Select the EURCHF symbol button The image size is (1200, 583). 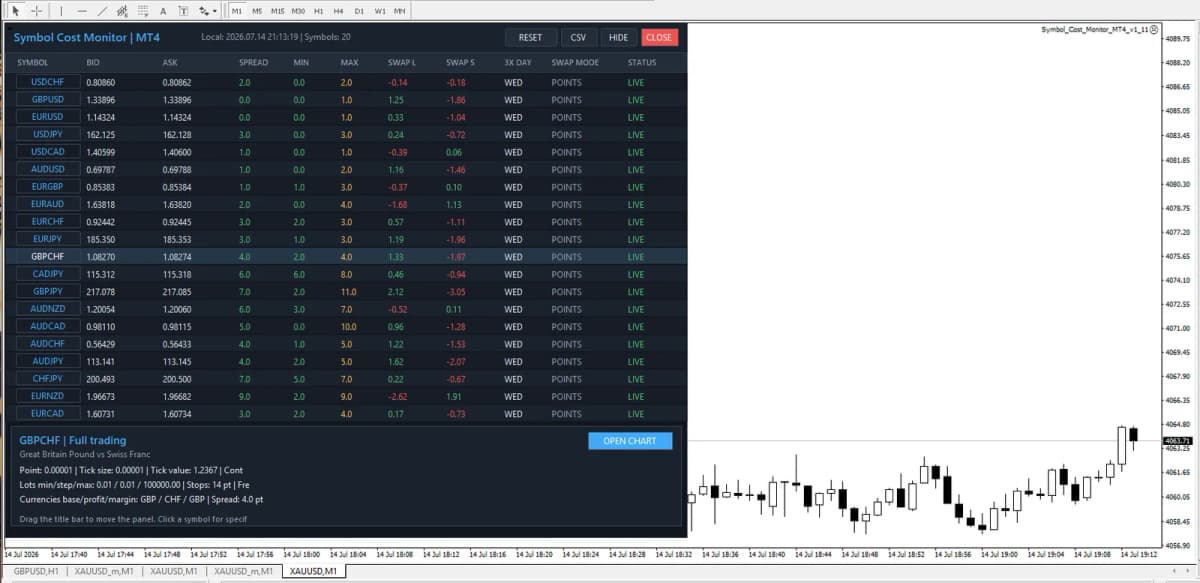pos(47,222)
